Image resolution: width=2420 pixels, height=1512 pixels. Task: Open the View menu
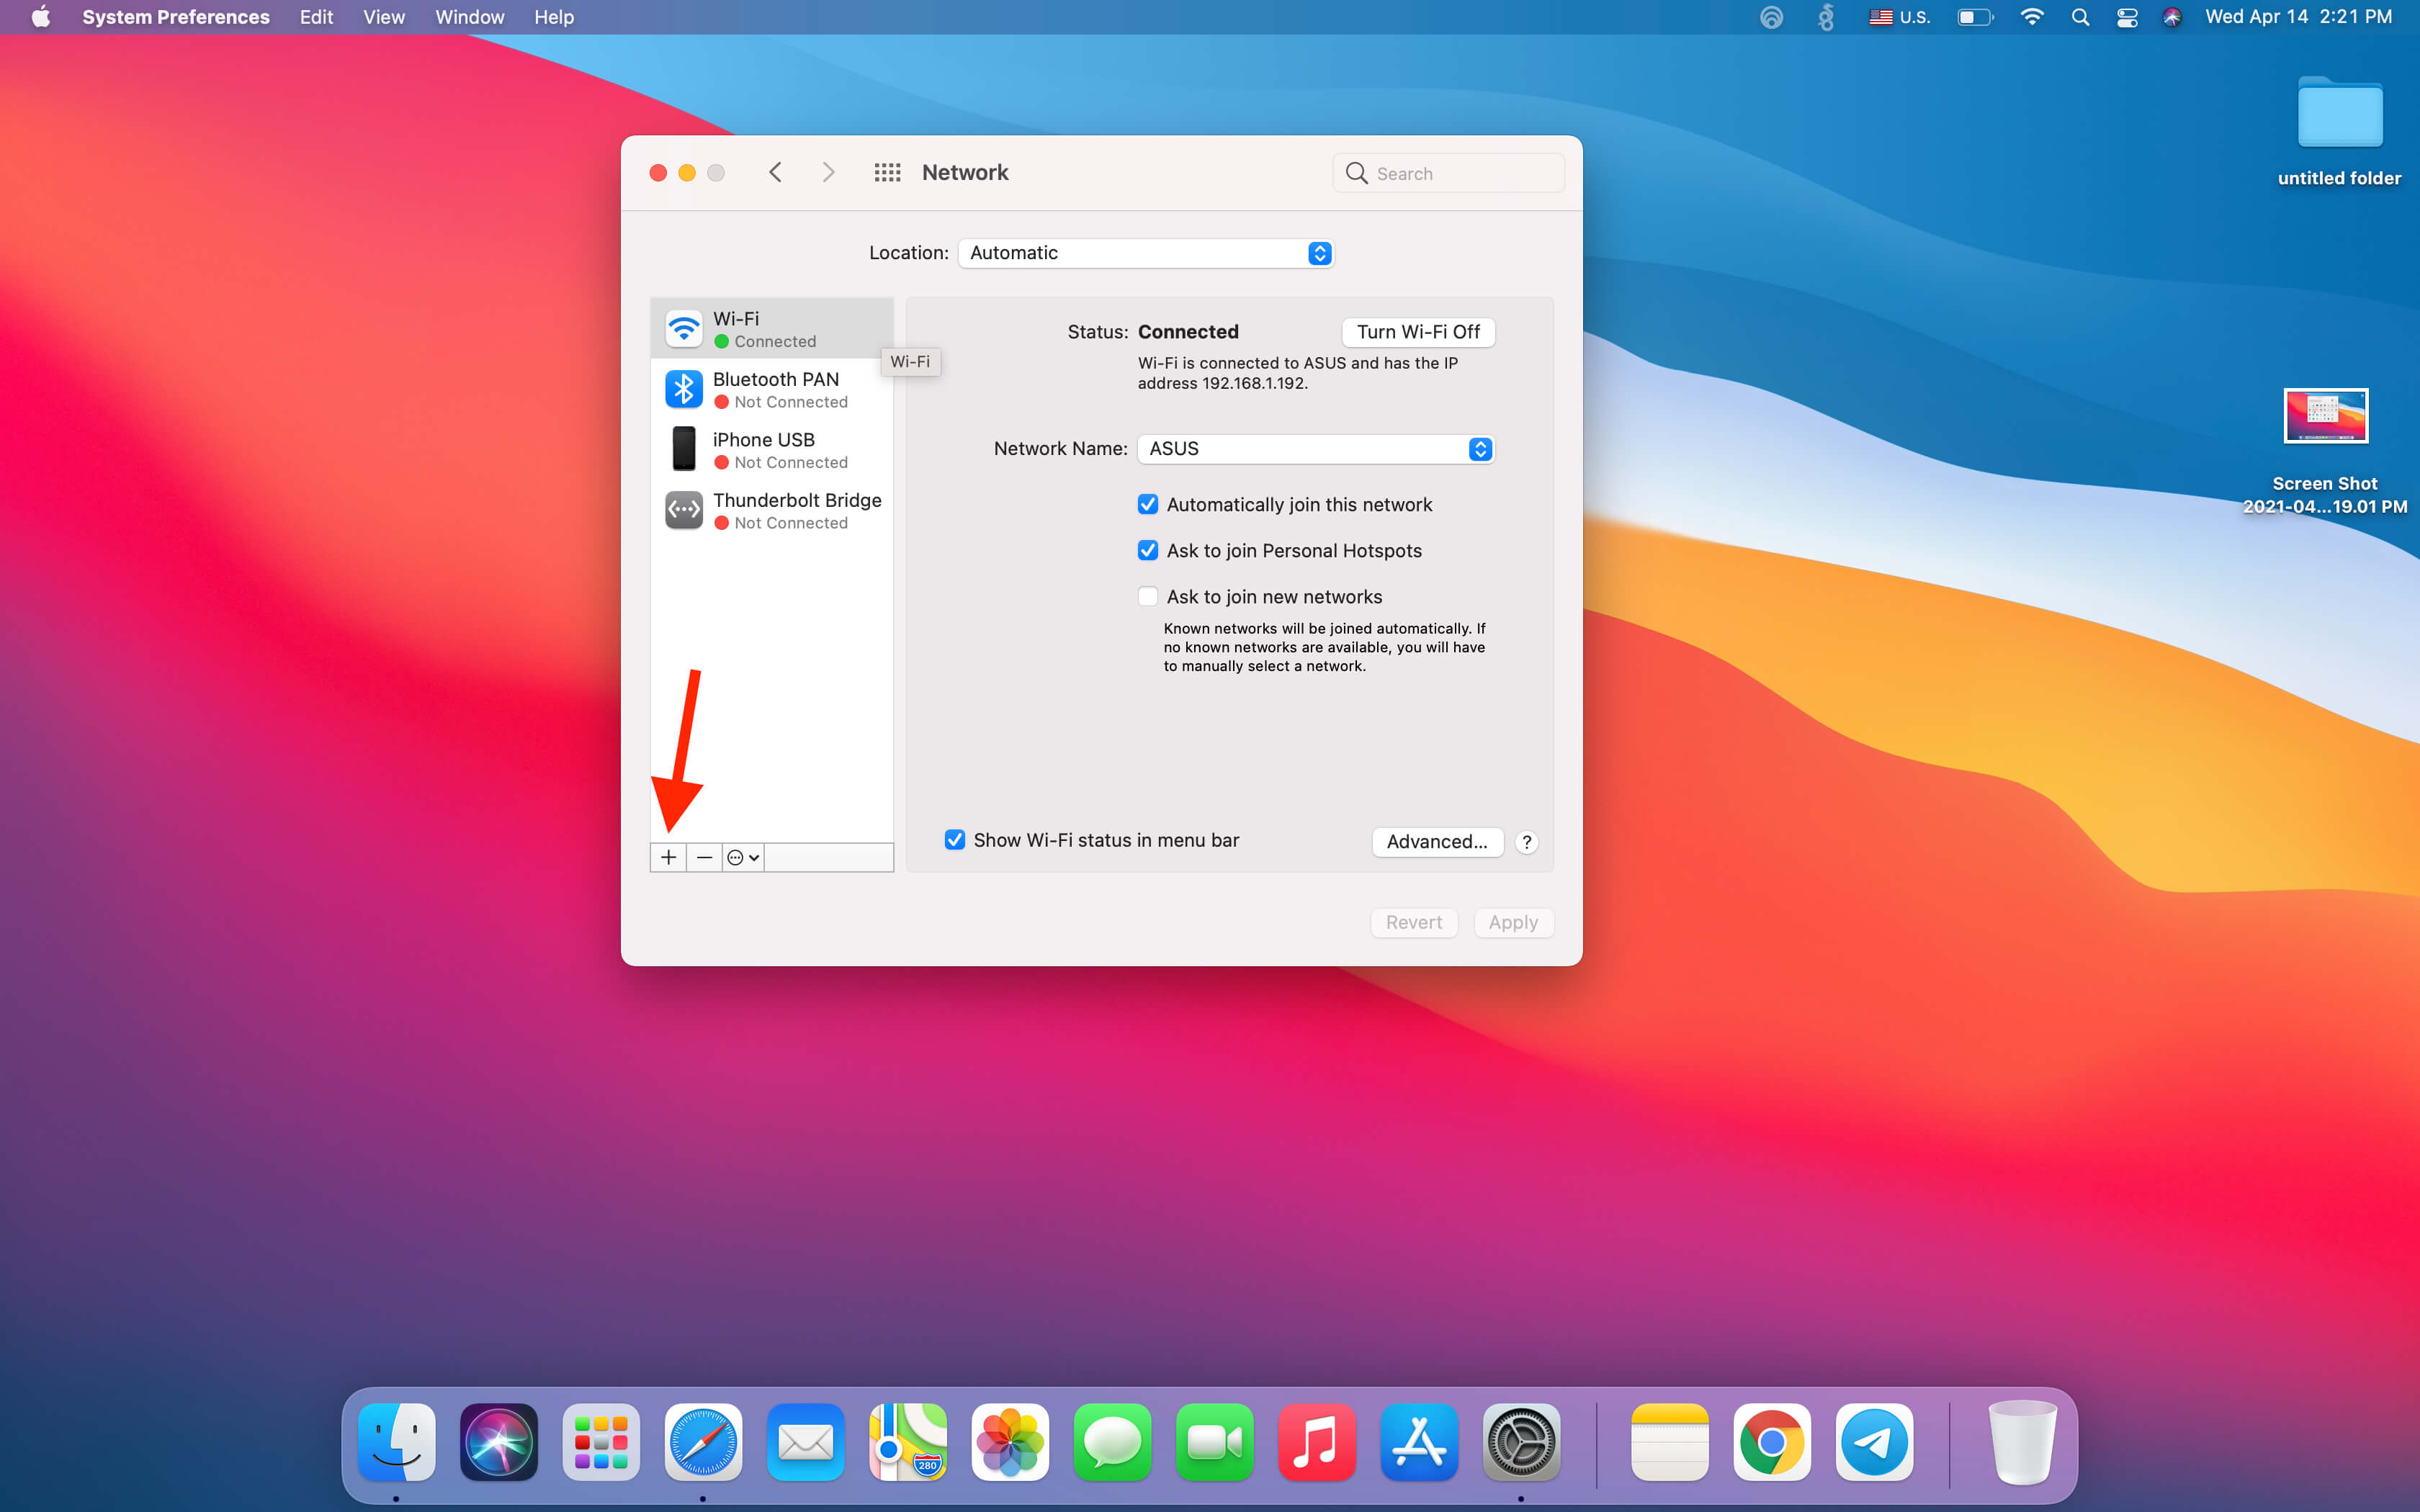(x=383, y=17)
